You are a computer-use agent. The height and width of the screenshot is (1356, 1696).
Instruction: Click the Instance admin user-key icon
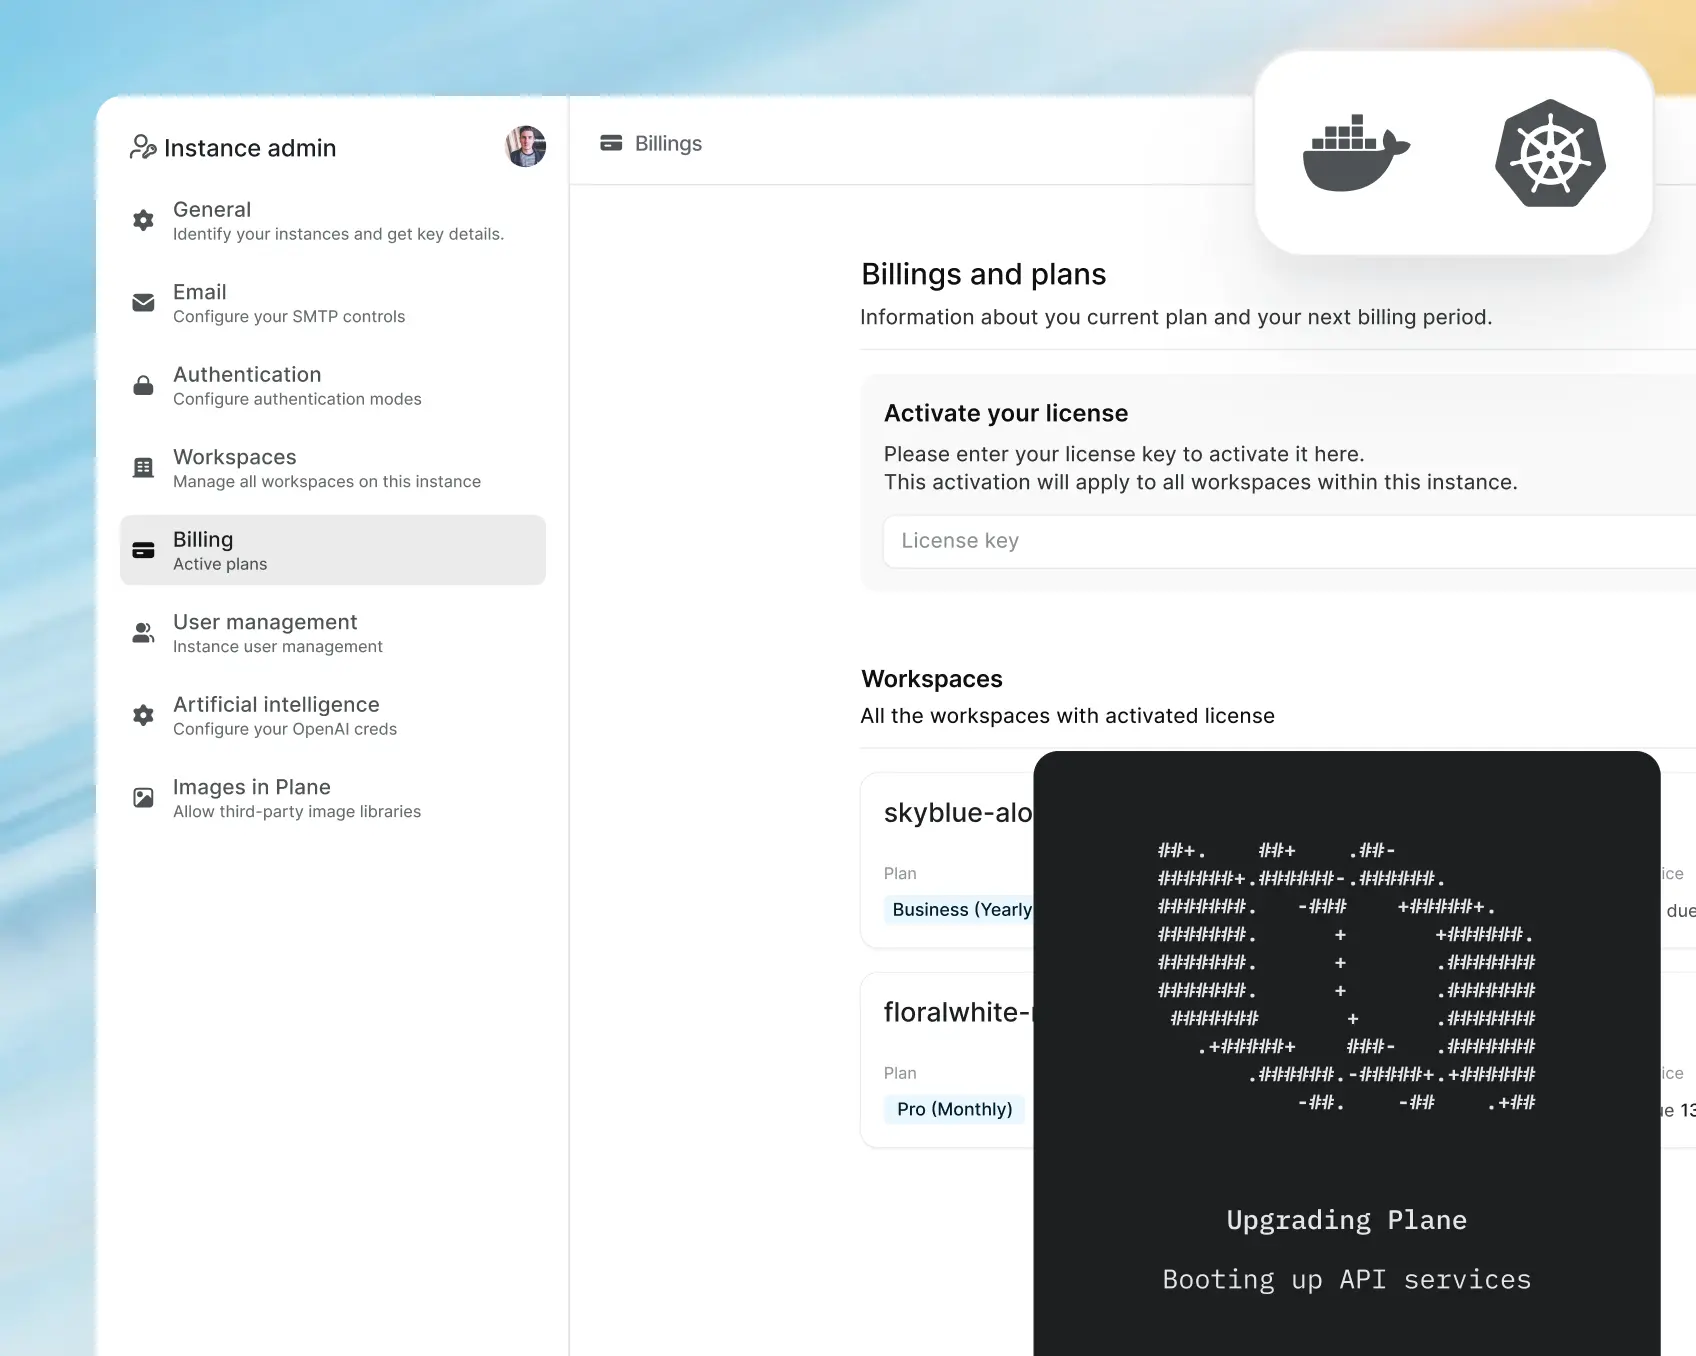[143, 148]
